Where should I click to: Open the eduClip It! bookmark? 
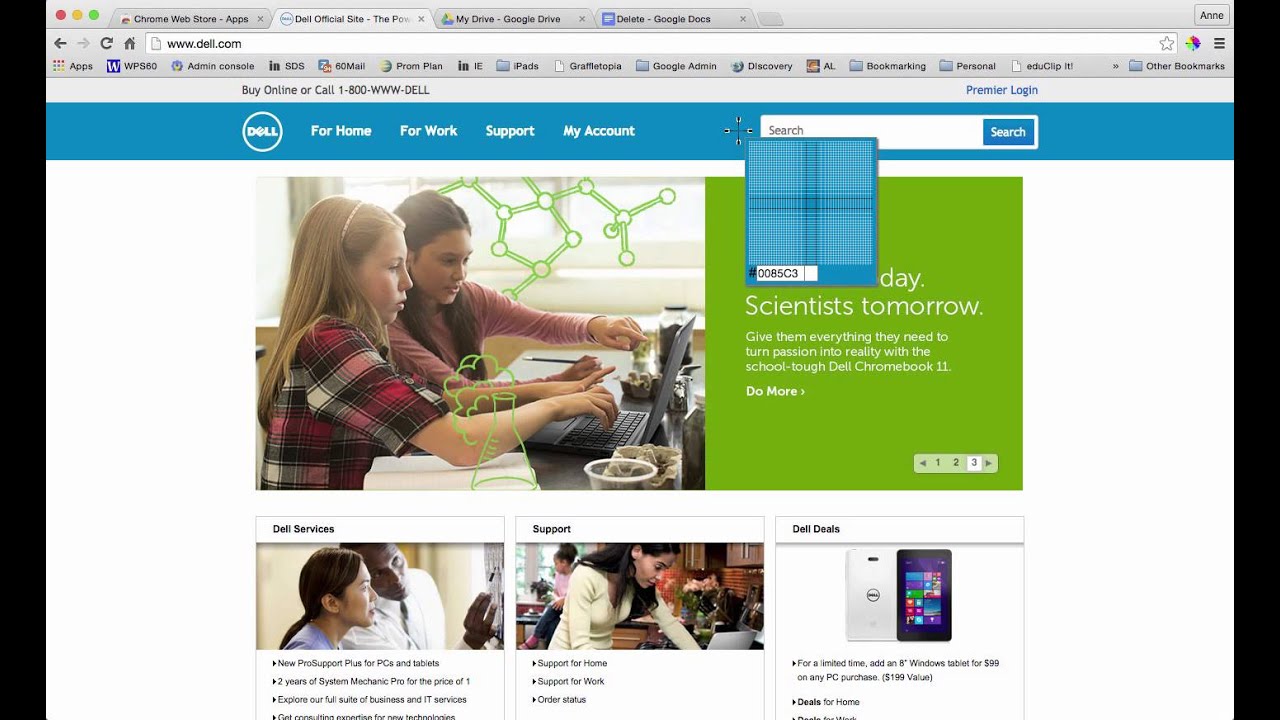tap(1042, 66)
